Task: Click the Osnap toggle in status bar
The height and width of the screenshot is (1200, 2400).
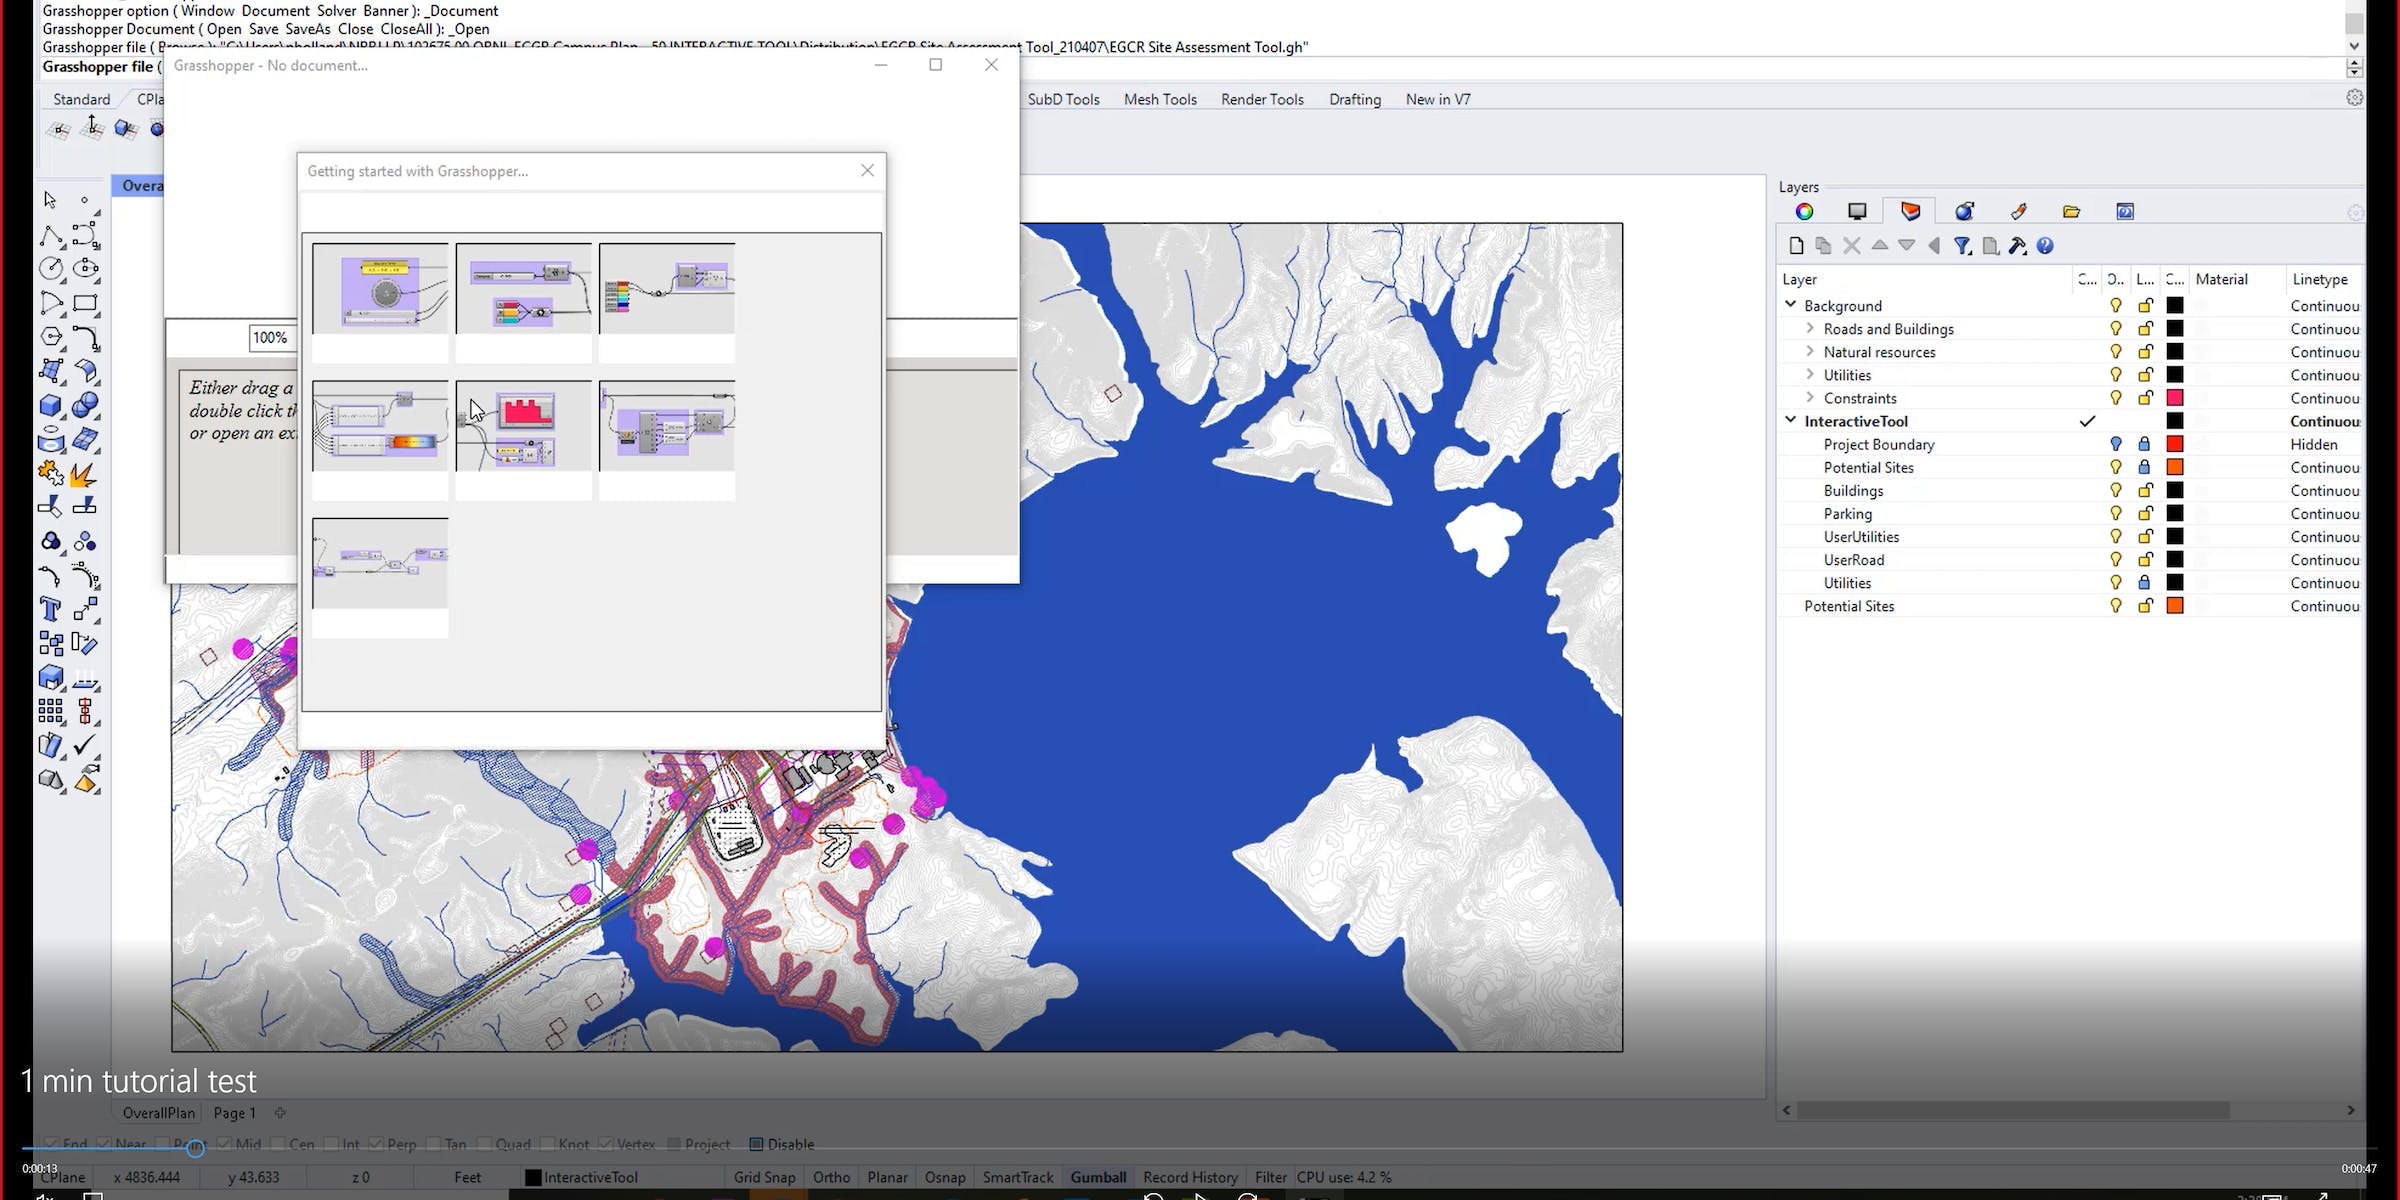Action: (x=944, y=1177)
